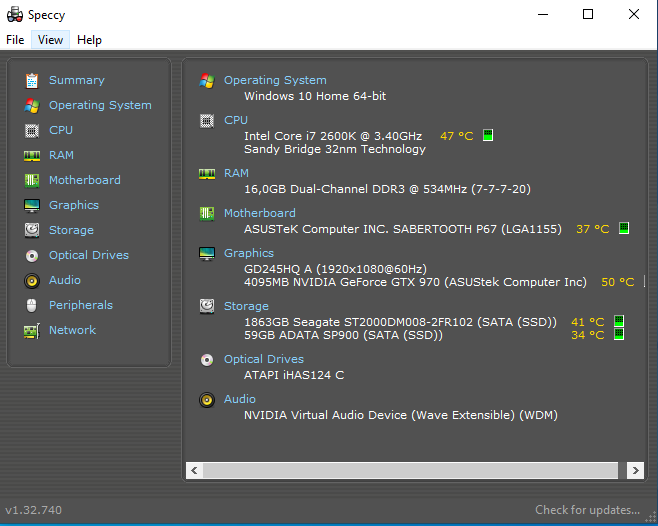Click the resize grip at bottom-right corner
This screenshot has width=658, height=526.
[x=650, y=519]
